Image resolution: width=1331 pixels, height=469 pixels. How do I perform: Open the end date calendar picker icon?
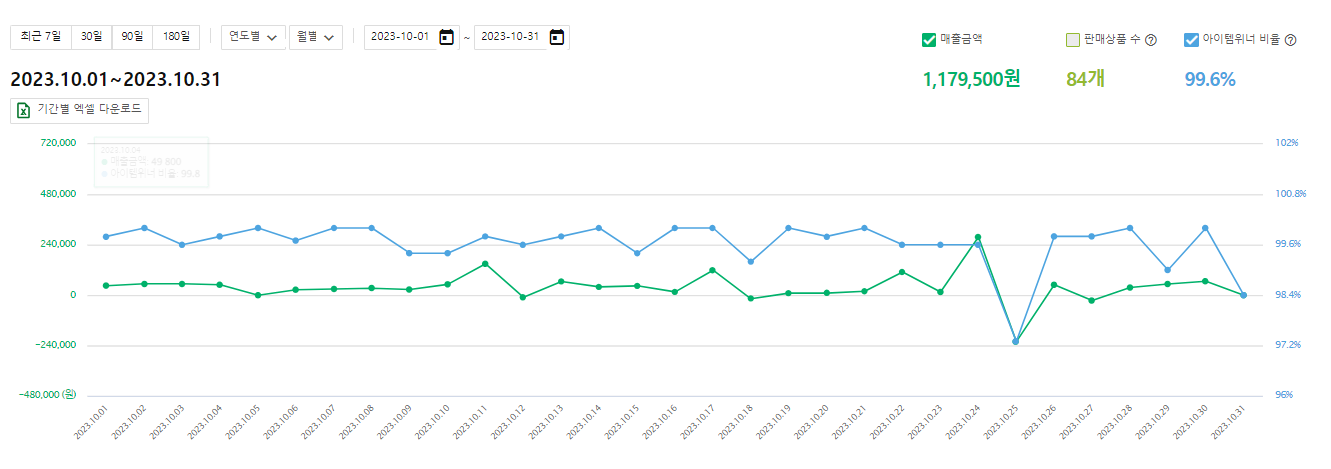pos(557,37)
